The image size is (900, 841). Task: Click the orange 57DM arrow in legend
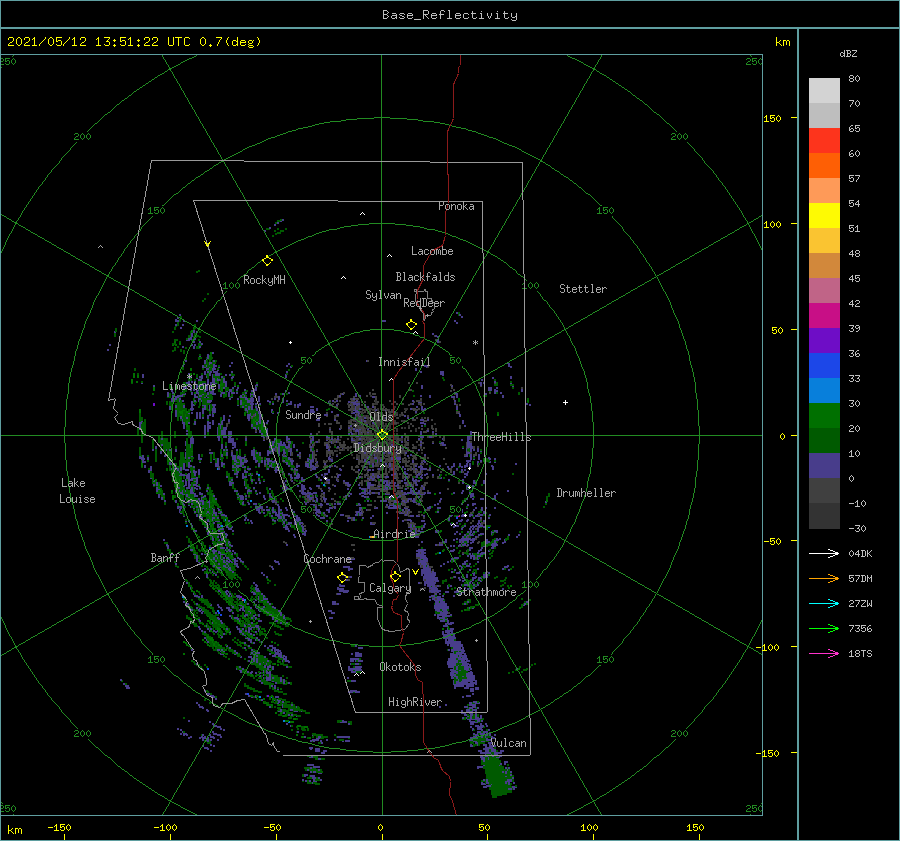824,579
